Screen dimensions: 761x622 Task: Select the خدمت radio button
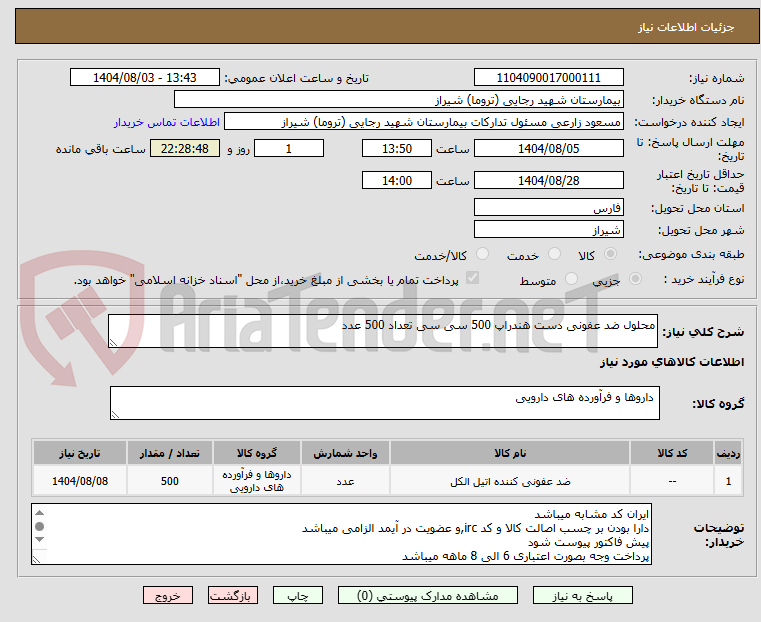click(x=554, y=254)
